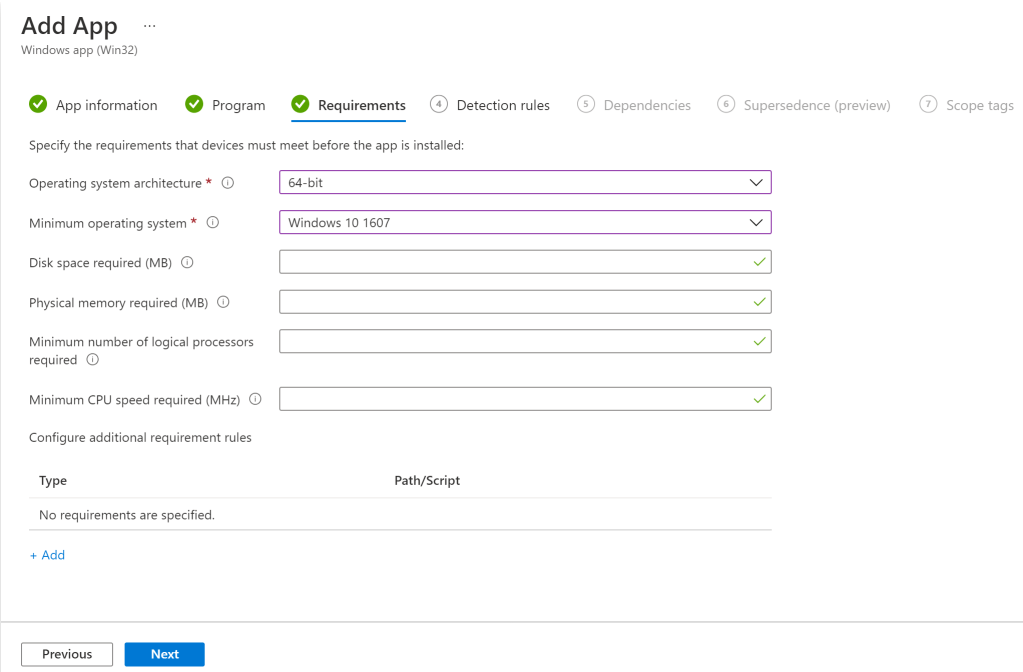Image resolution: width=1023 pixels, height=672 pixels.
Task: Click info icon for Minimum CPU speed
Action: [255, 400]
